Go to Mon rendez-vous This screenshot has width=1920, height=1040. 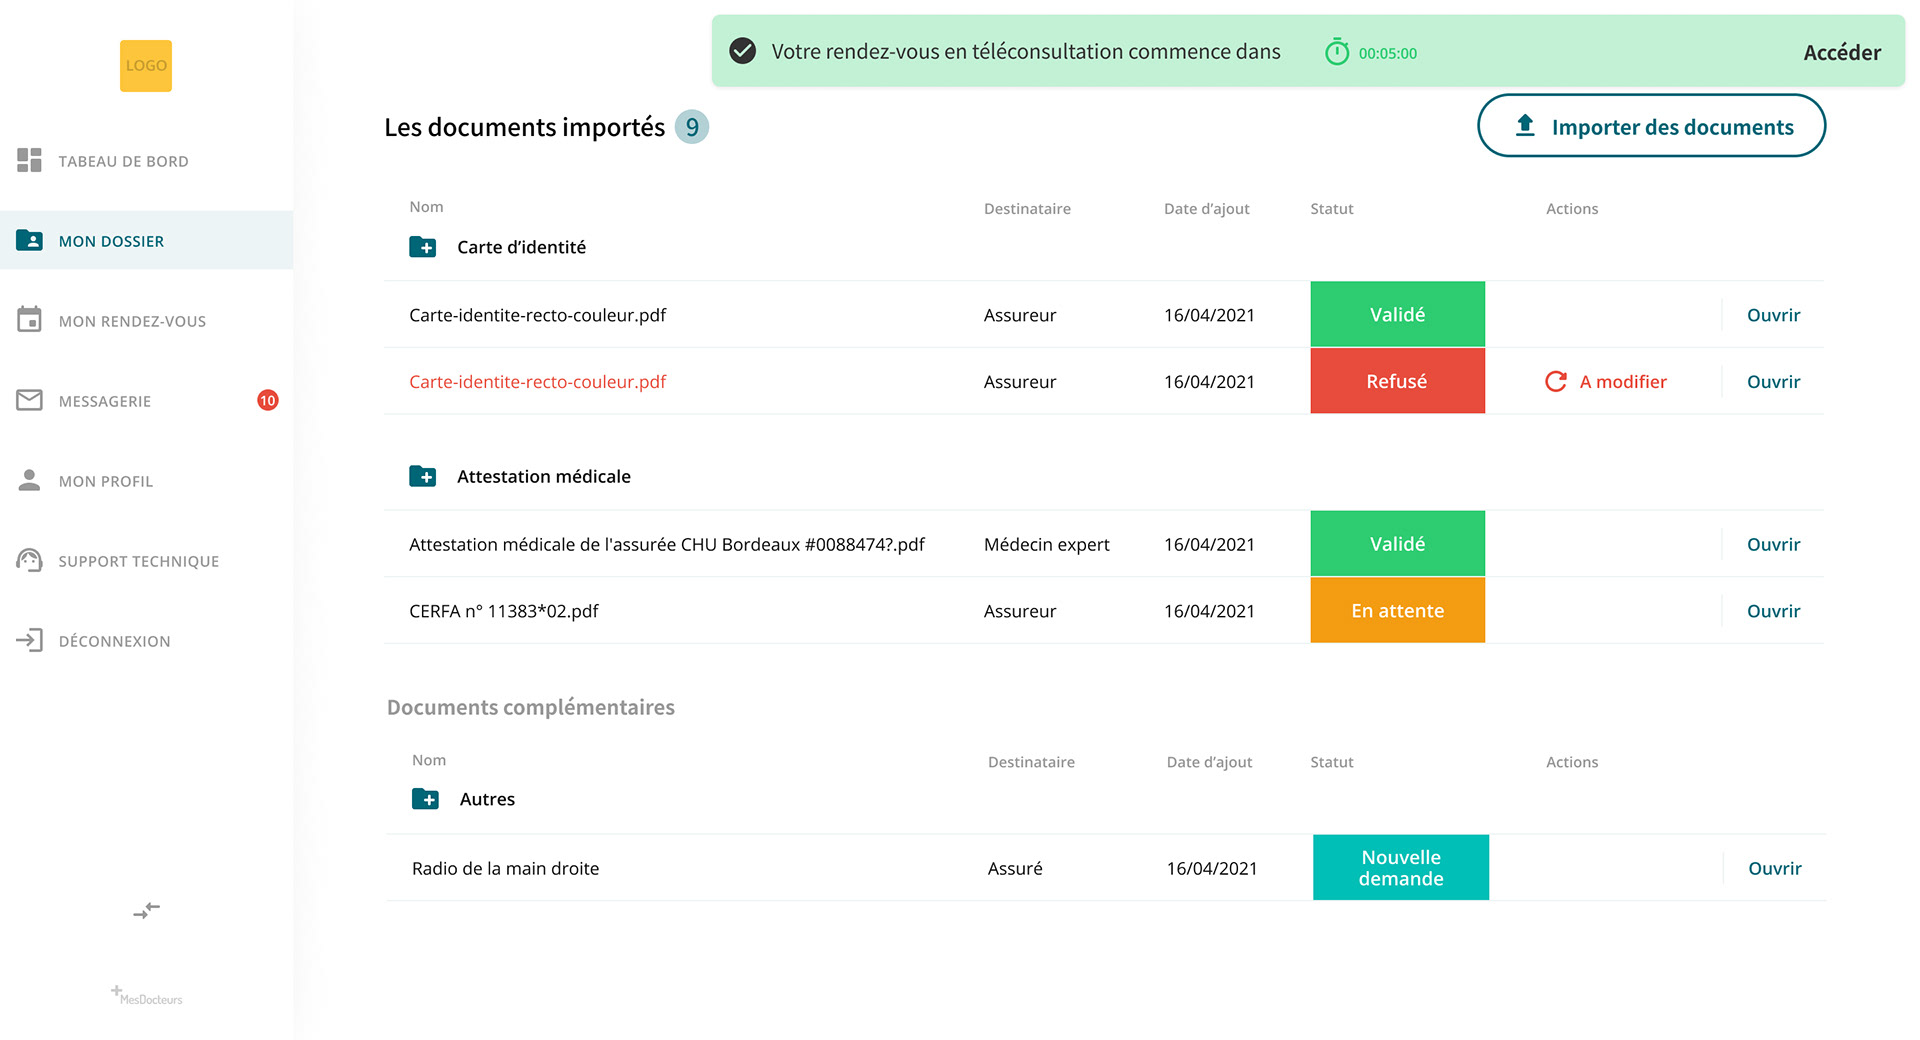[146, 321]
